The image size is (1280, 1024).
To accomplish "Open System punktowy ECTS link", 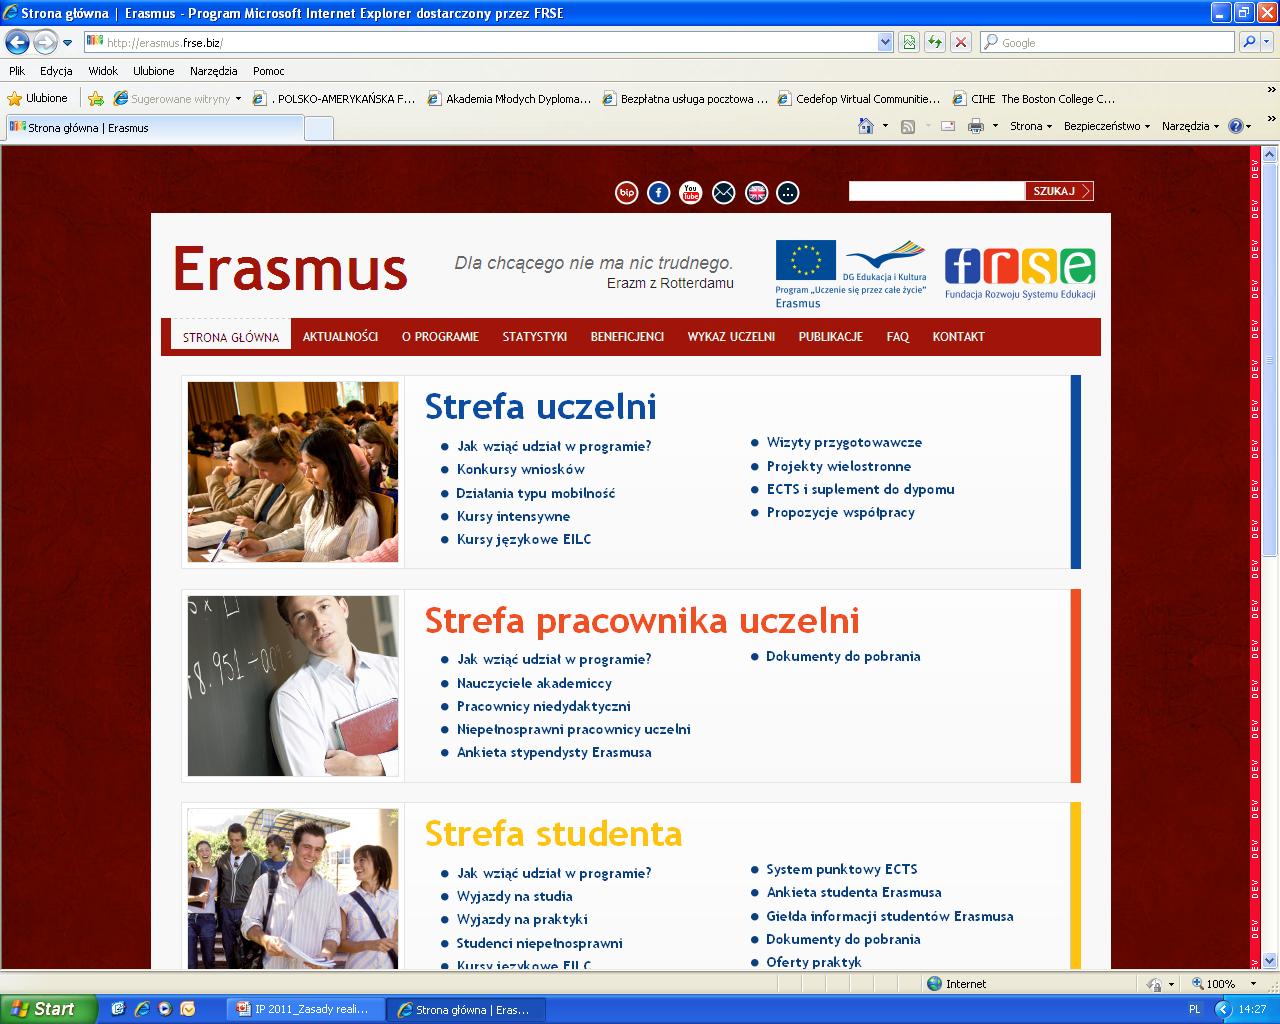I will pos(841,869).
